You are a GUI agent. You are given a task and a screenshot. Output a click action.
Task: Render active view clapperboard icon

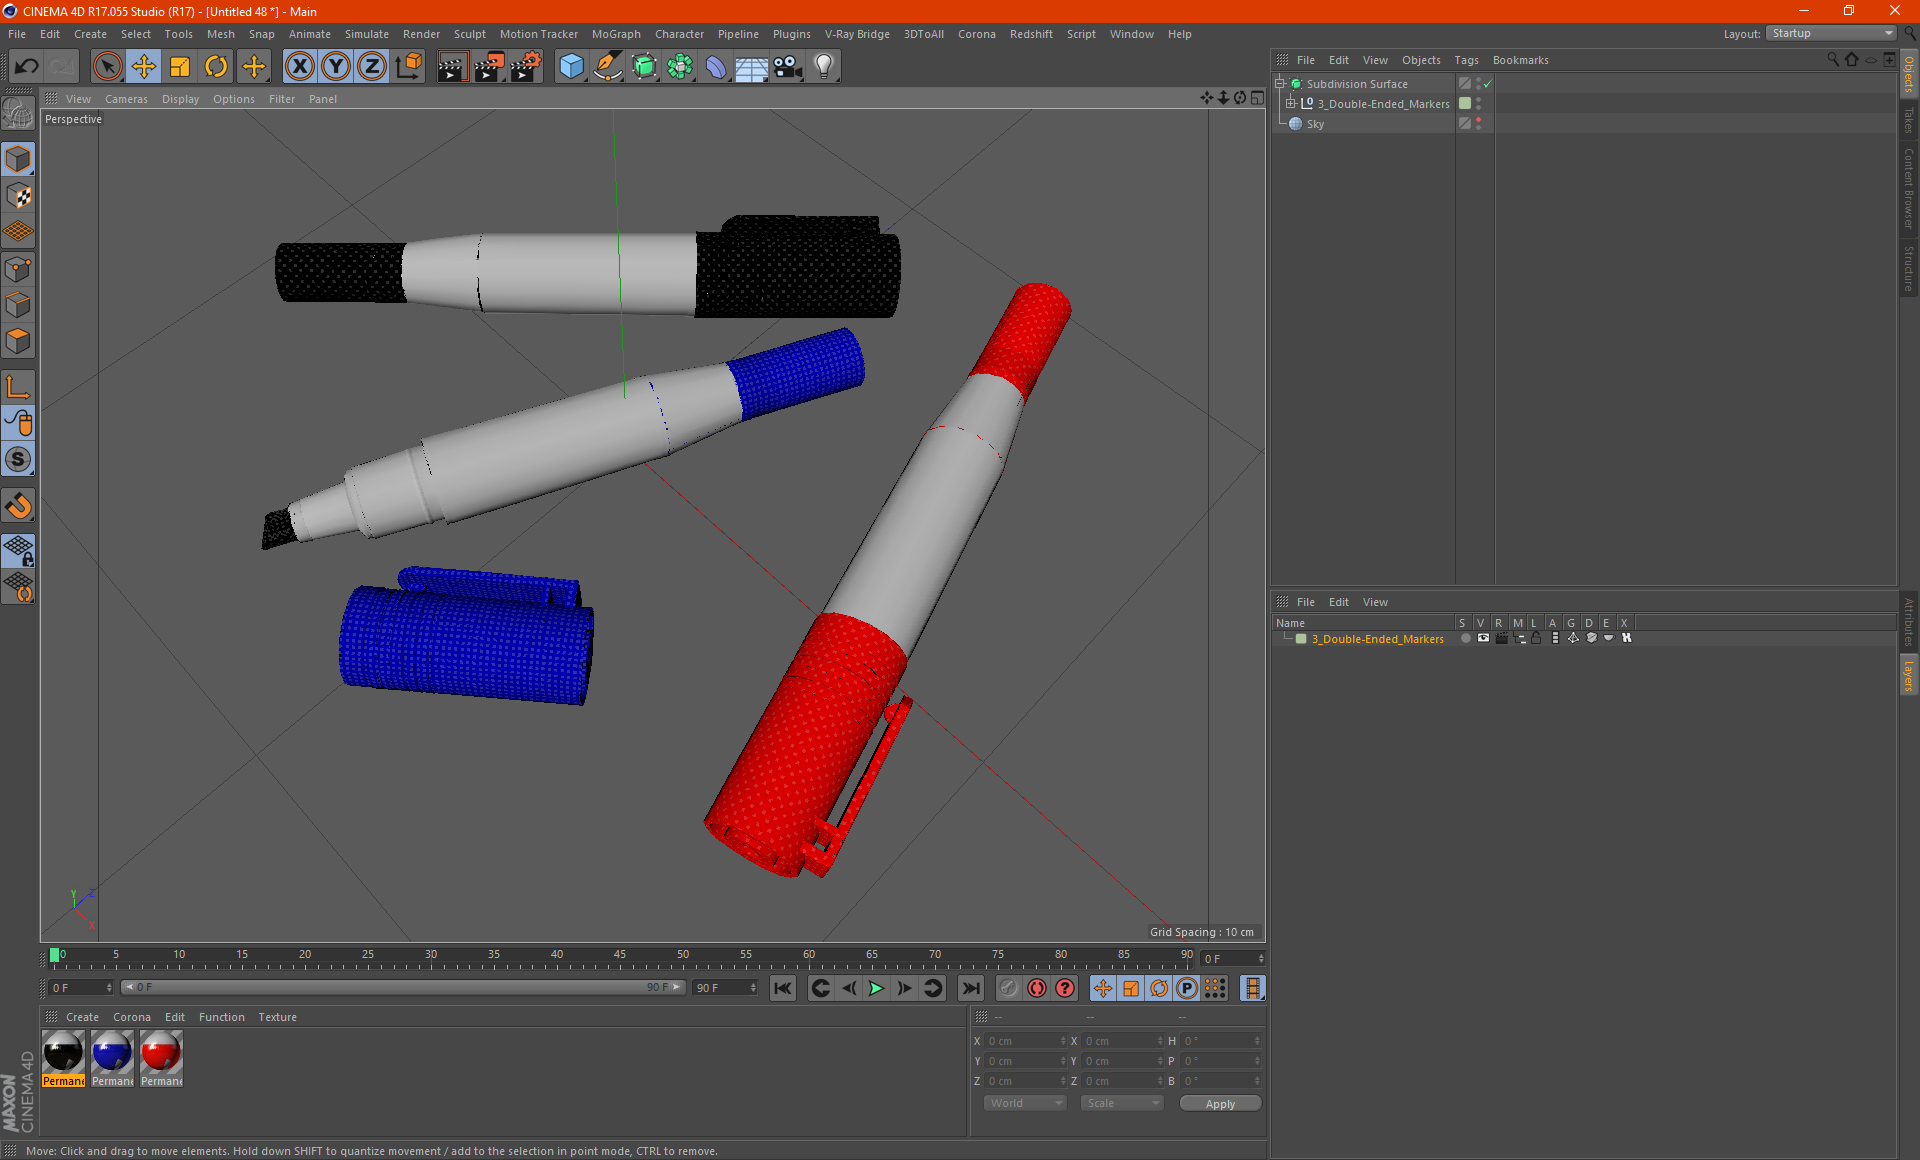click(452, 67)
